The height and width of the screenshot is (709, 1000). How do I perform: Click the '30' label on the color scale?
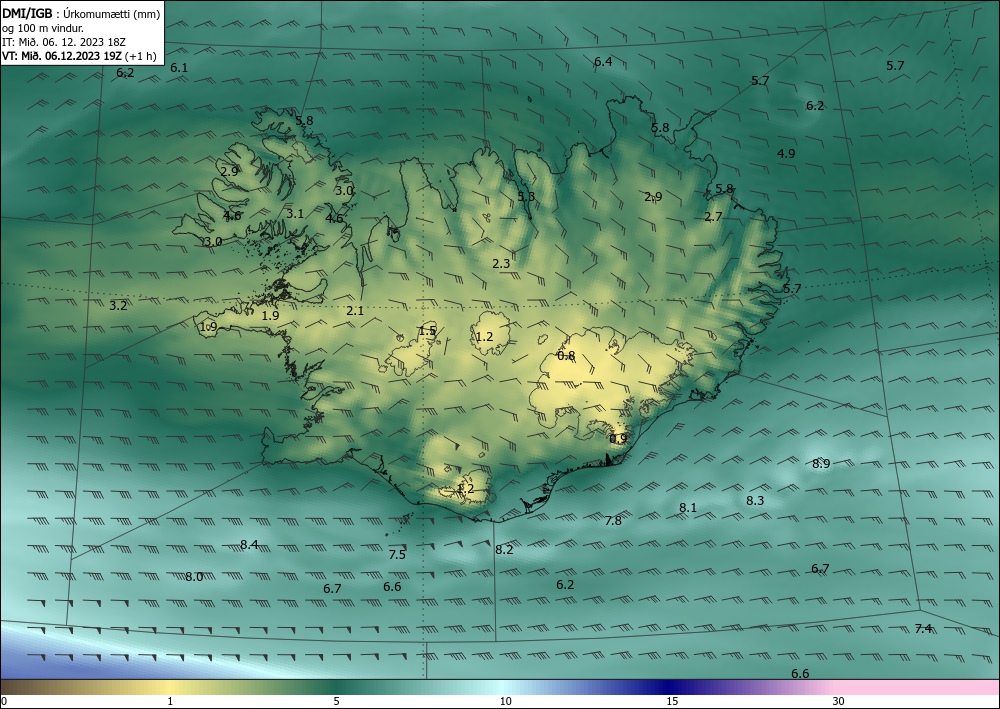(838, 702)
